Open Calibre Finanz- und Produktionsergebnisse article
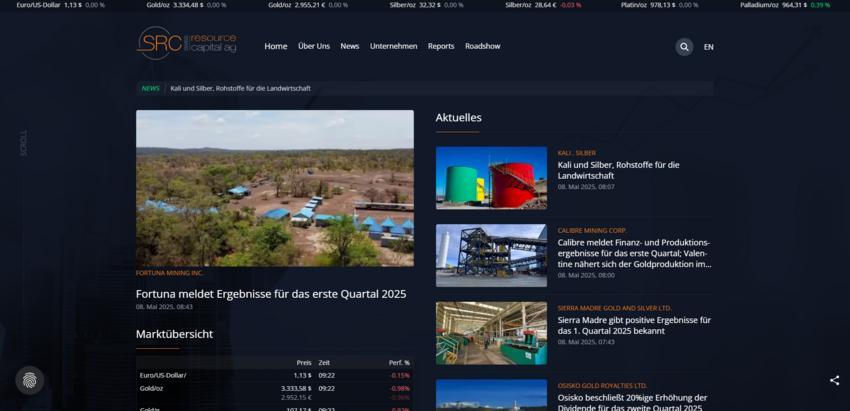 pyautogui.click(x=634, y=253)
